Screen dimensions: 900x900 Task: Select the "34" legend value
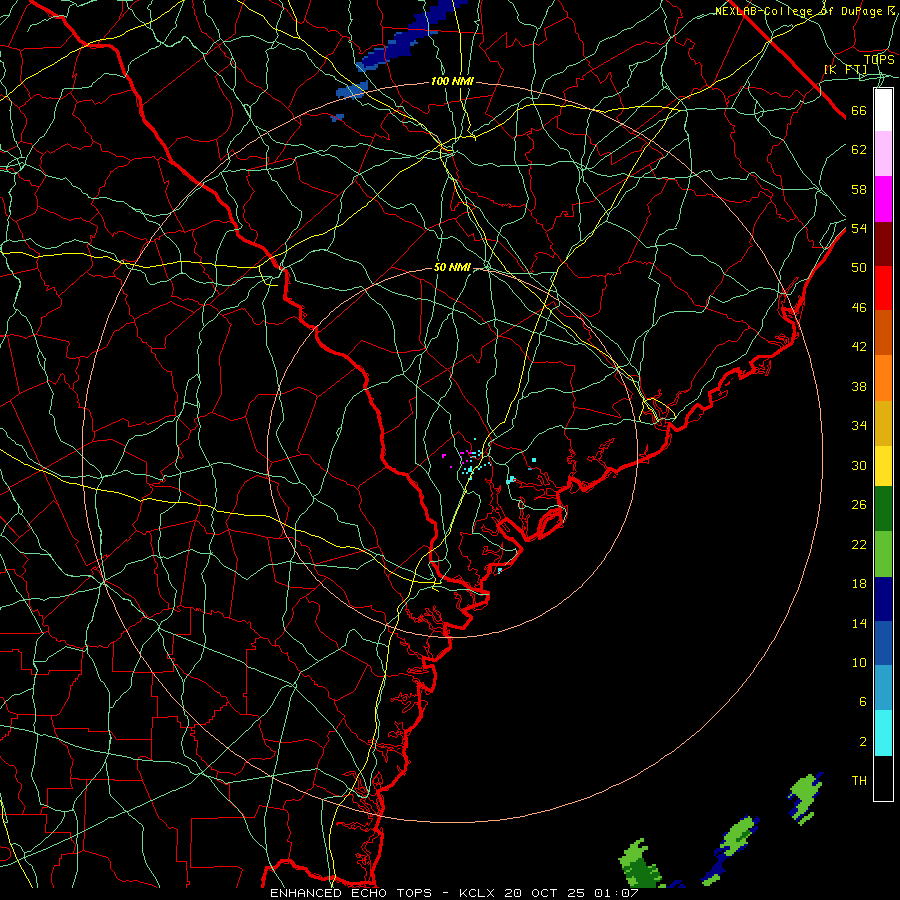(859, 426)
